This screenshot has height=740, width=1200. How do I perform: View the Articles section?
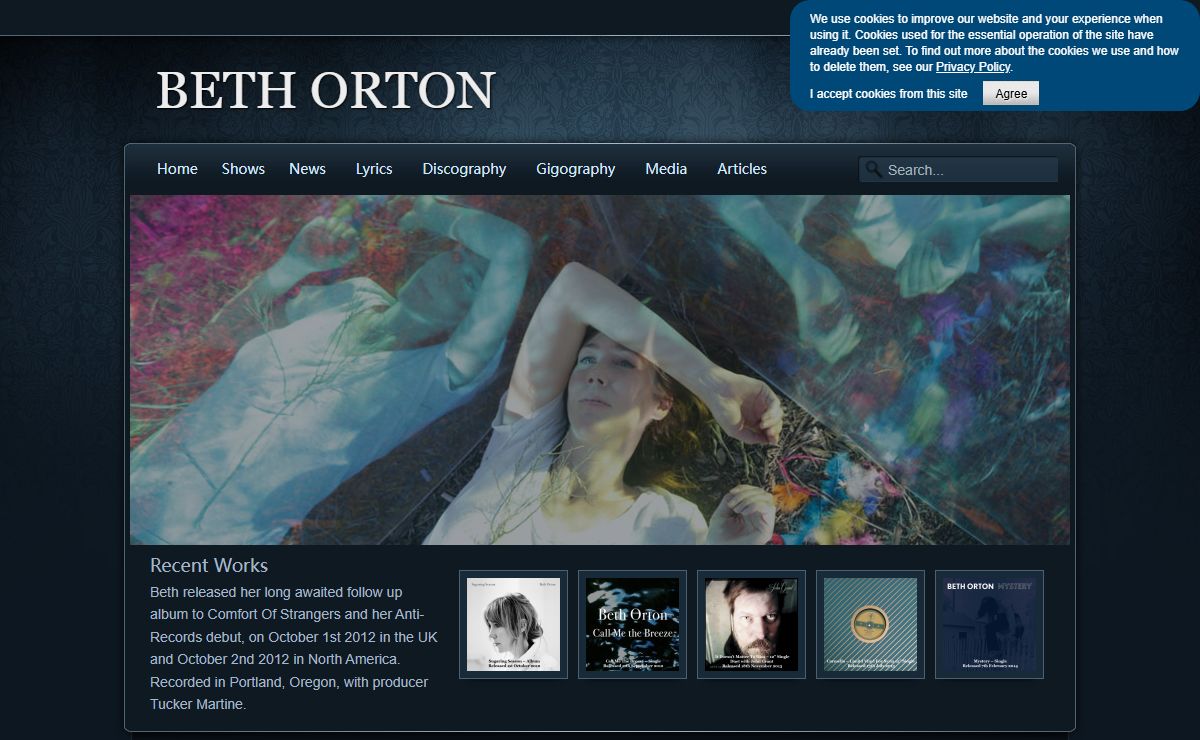pos(742,169)
